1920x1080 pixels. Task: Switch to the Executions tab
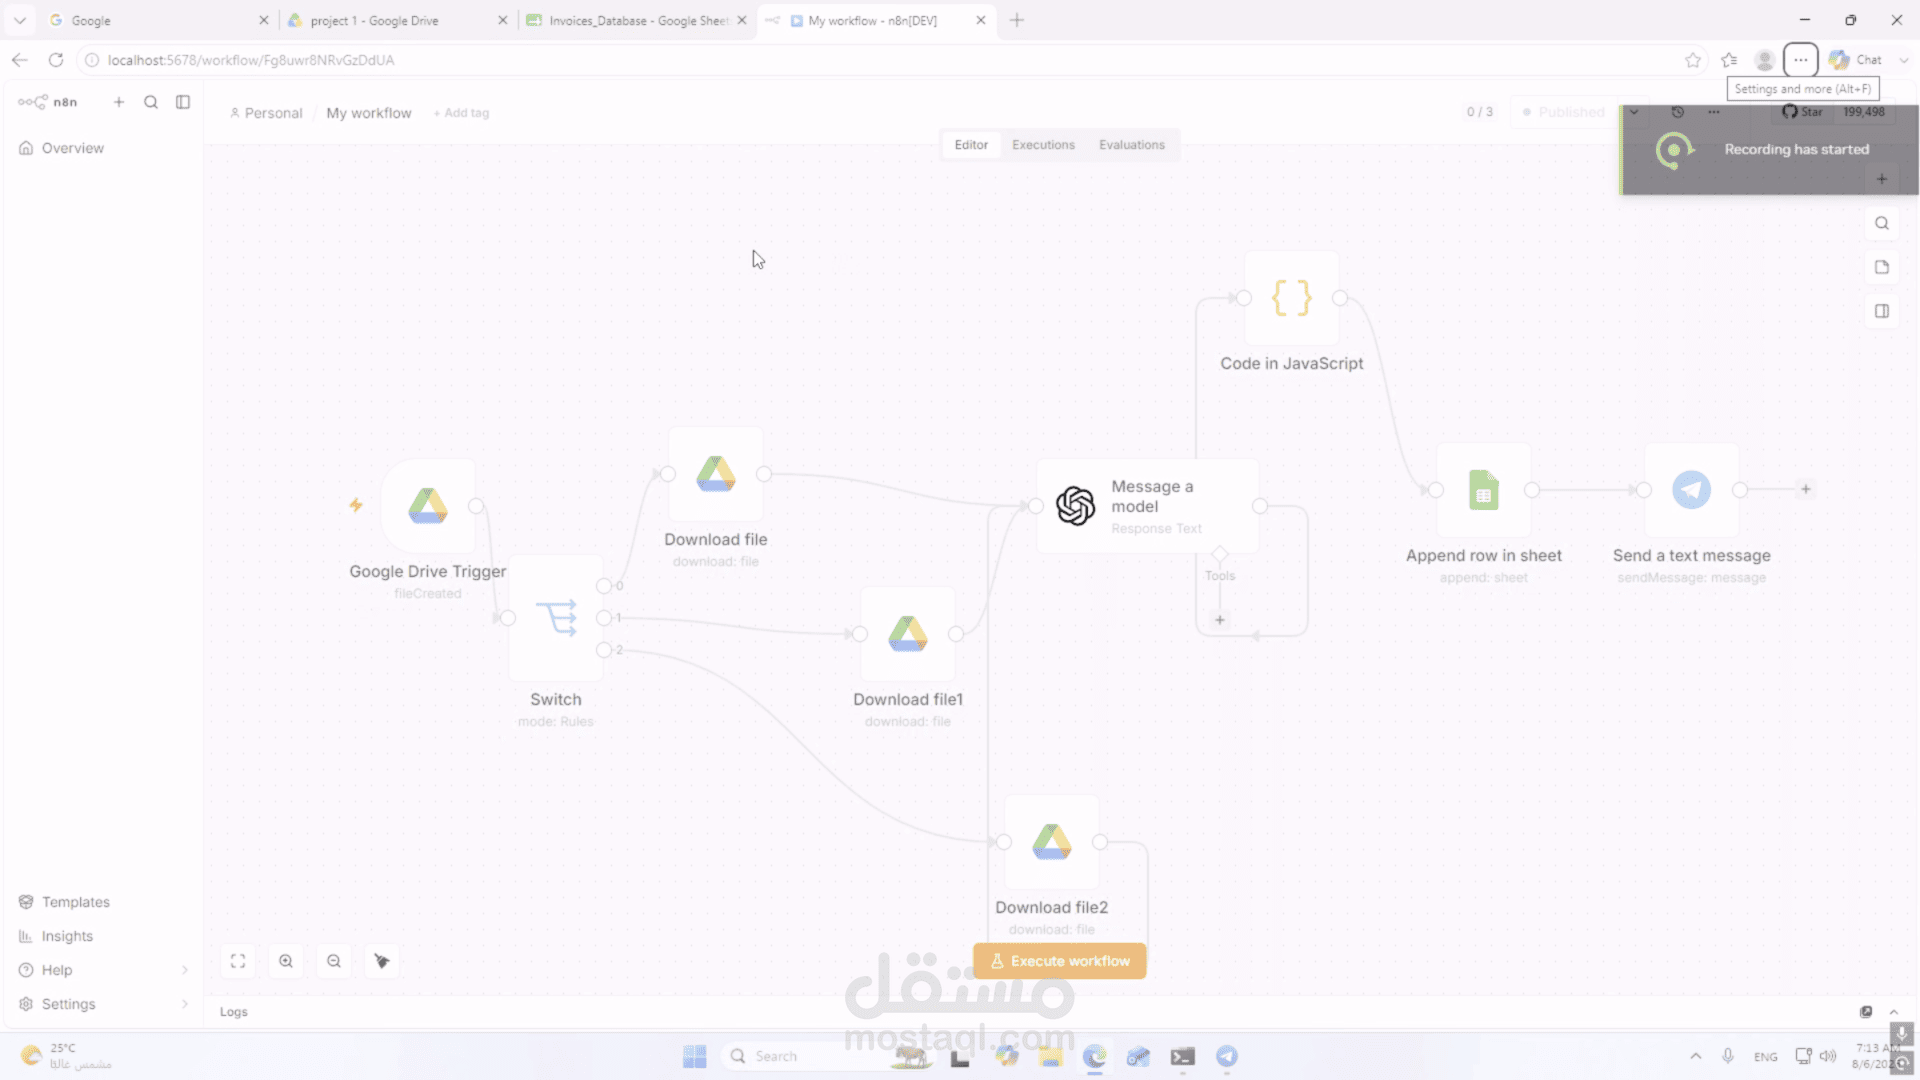[x=1043, y=145]
